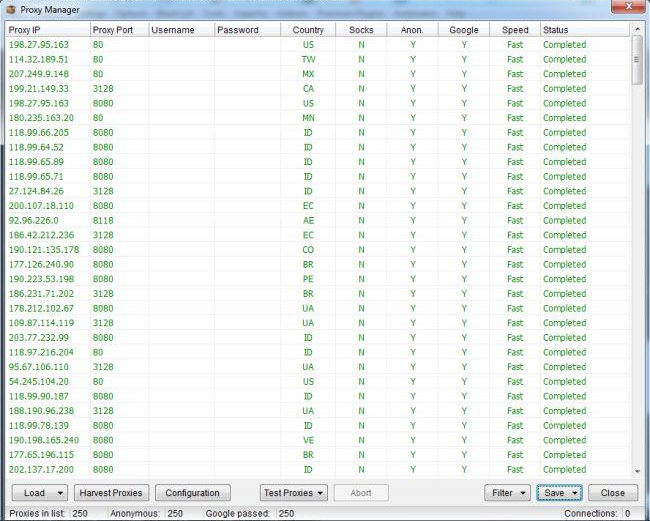
Task: Click the MX country cell
Action: tap(308, 74)
